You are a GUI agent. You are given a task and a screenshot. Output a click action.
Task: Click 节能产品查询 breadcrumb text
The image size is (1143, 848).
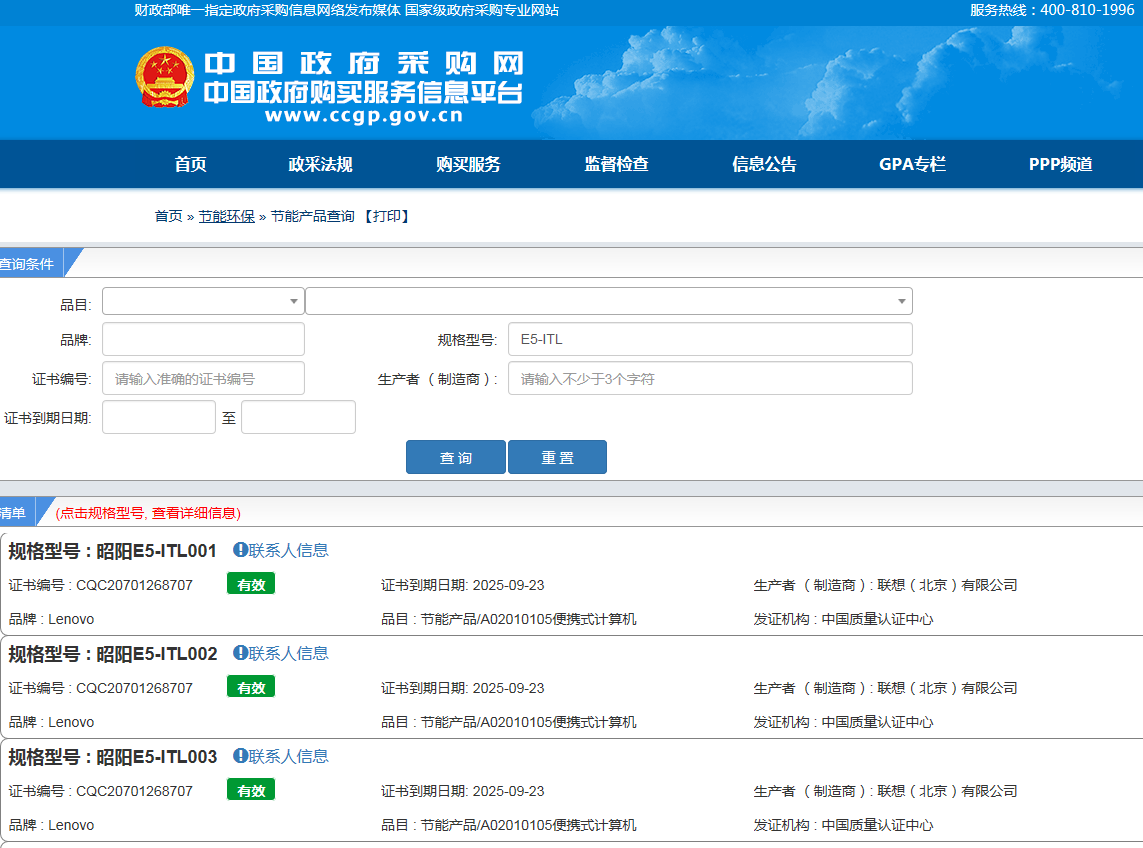coord(313,217)
